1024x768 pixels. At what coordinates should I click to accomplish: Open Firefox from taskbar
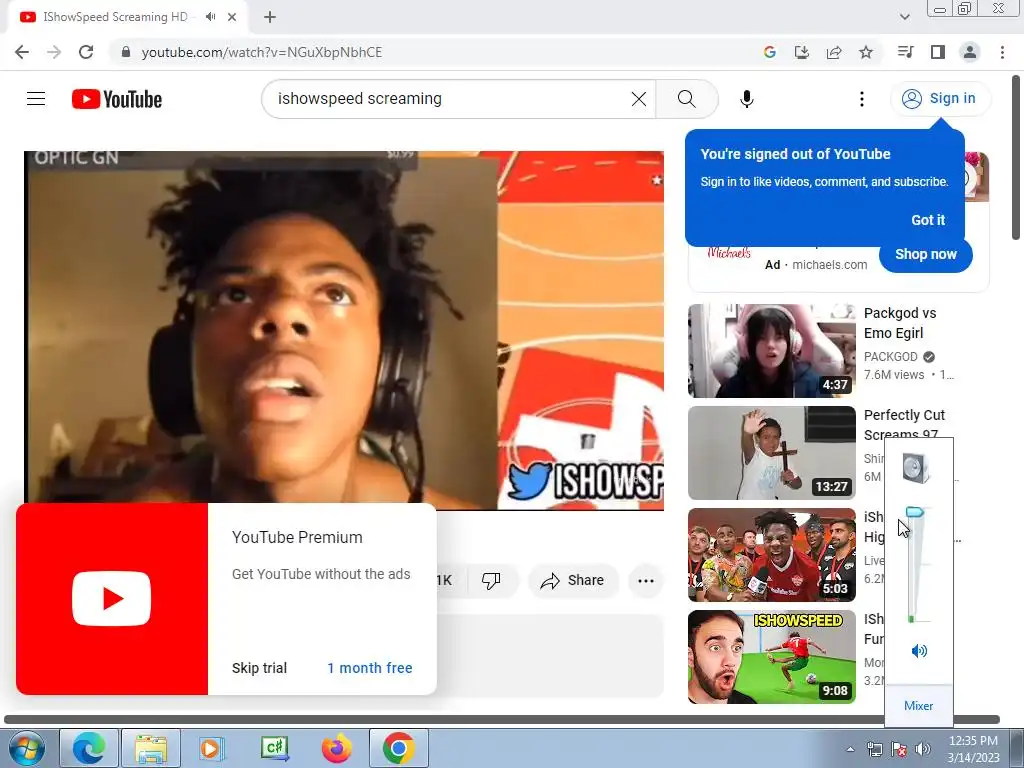click(336, 748)
